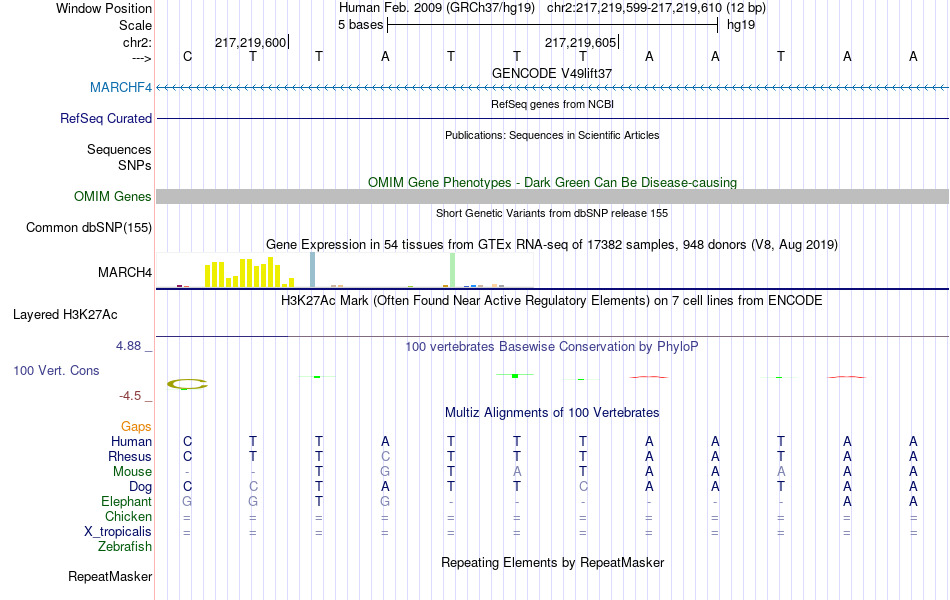950x600 pixels.
Task: Select the Mouse species label
Action: (x=132, y=472)
